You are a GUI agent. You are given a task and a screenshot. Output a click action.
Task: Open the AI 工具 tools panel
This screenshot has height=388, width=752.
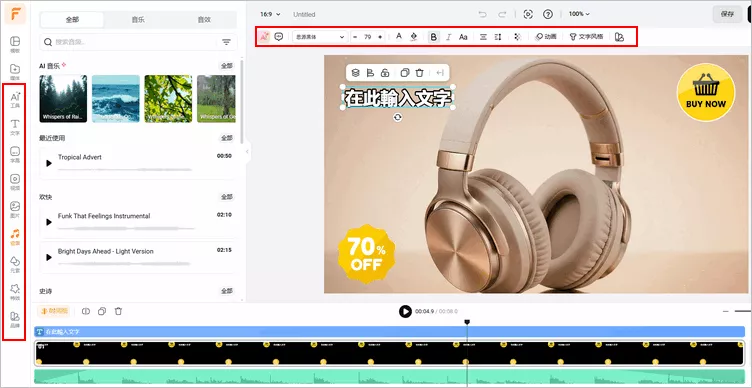(x=15, y=99)
